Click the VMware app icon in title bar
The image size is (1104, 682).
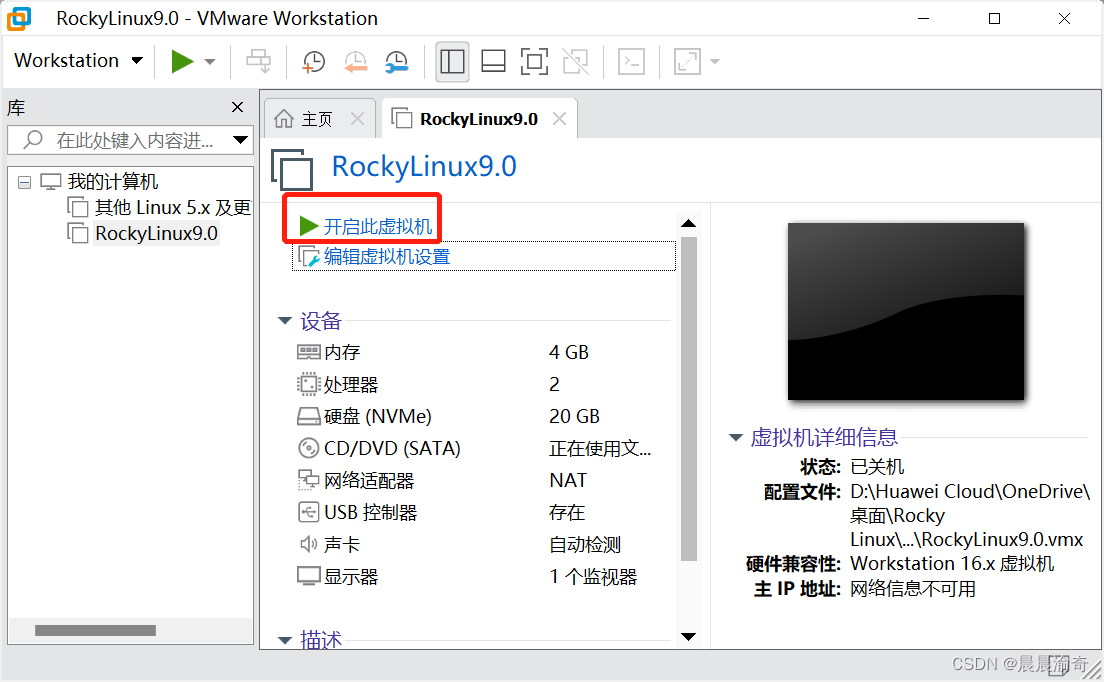[19, 18]
